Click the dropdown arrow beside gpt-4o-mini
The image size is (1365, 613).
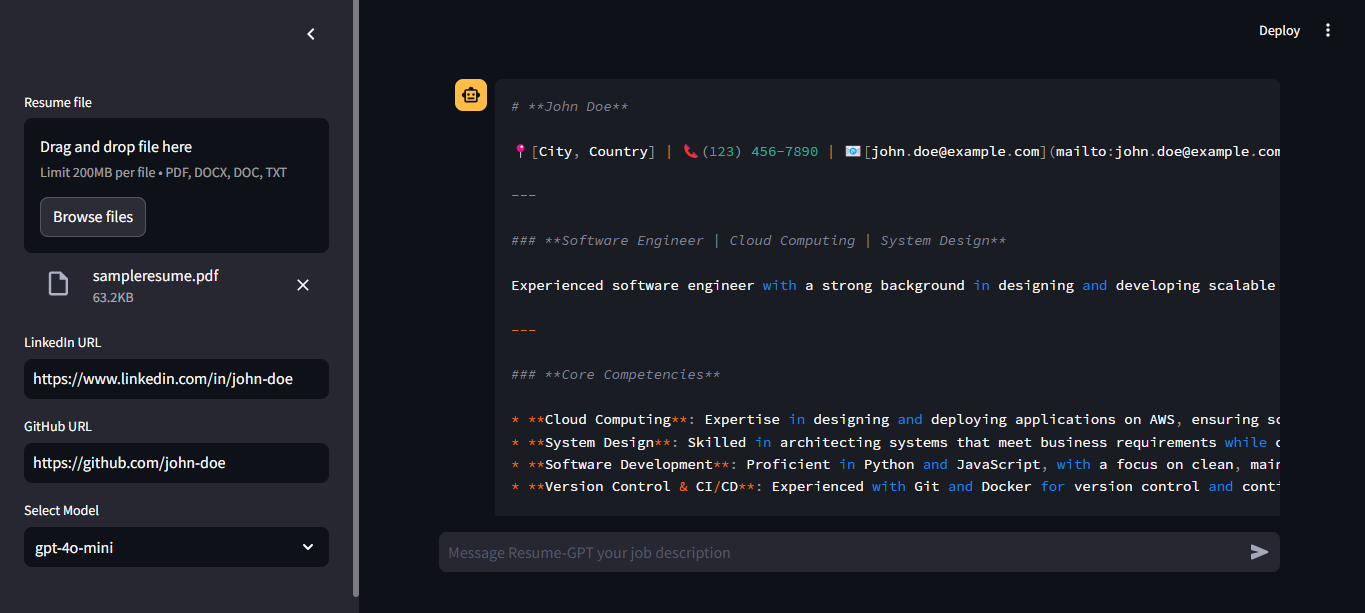click(308, 547)
